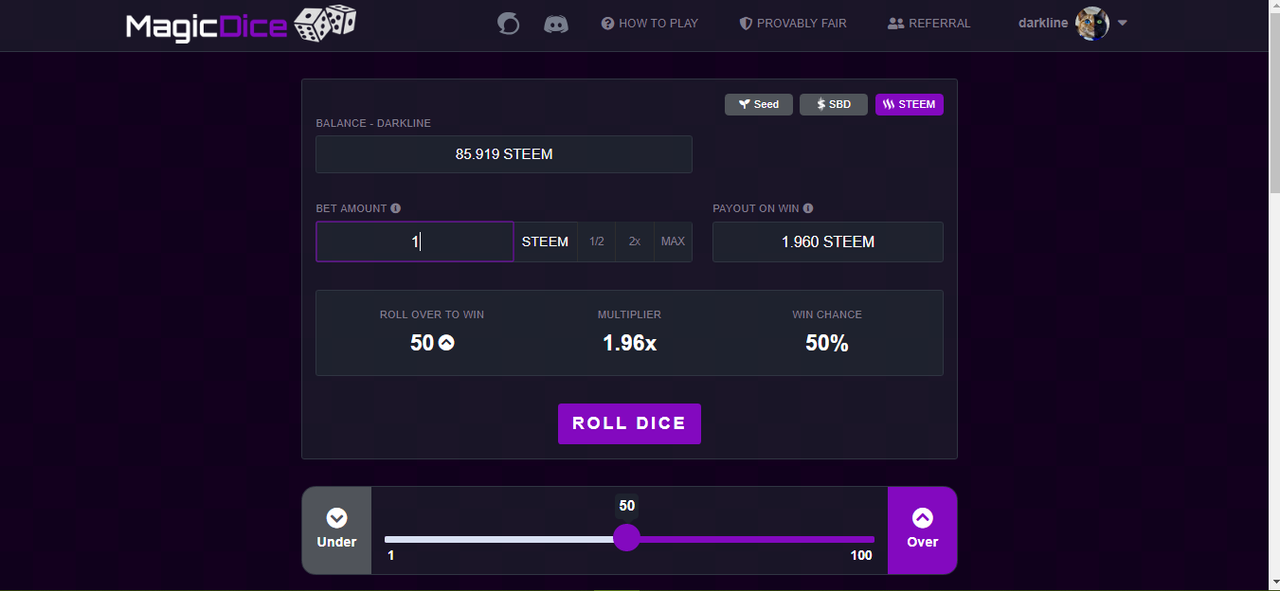
Task: Click the darkline username text
Action: (x=1043, y=23)
